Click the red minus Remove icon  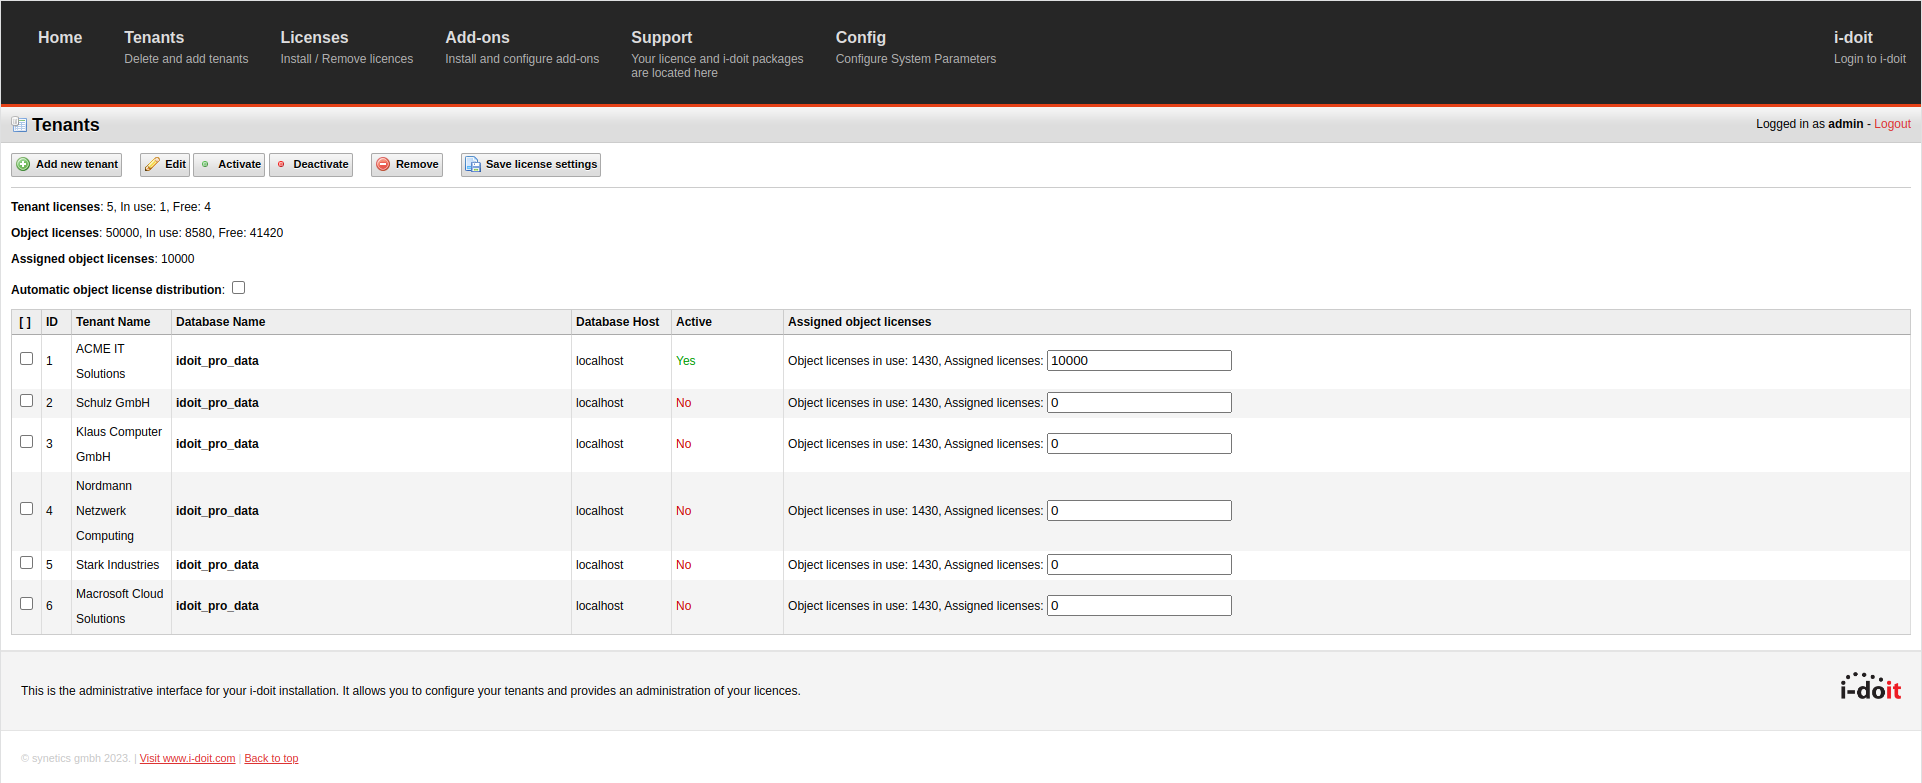383,165
